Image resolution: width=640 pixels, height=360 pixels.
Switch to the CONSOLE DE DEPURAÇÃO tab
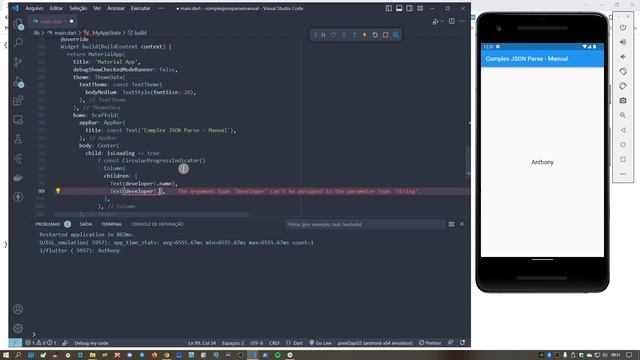click(x=157, y=224)
